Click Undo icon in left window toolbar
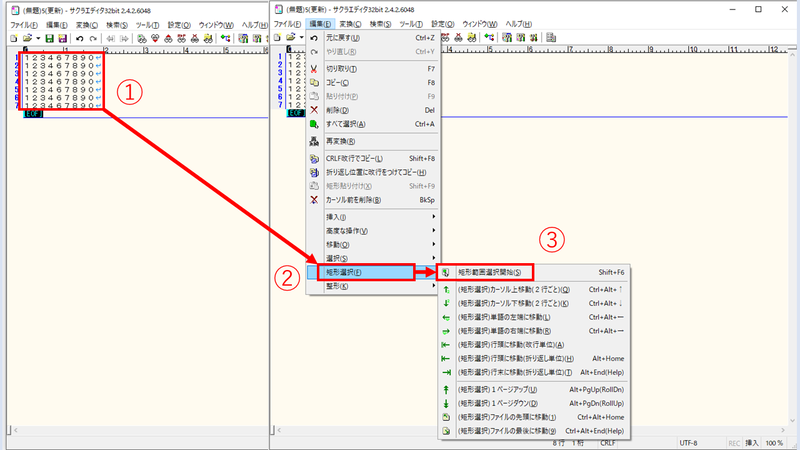Image resolution: width=800 pixels, height=450 pixels. pyautogui.click(x=80, y=38)
